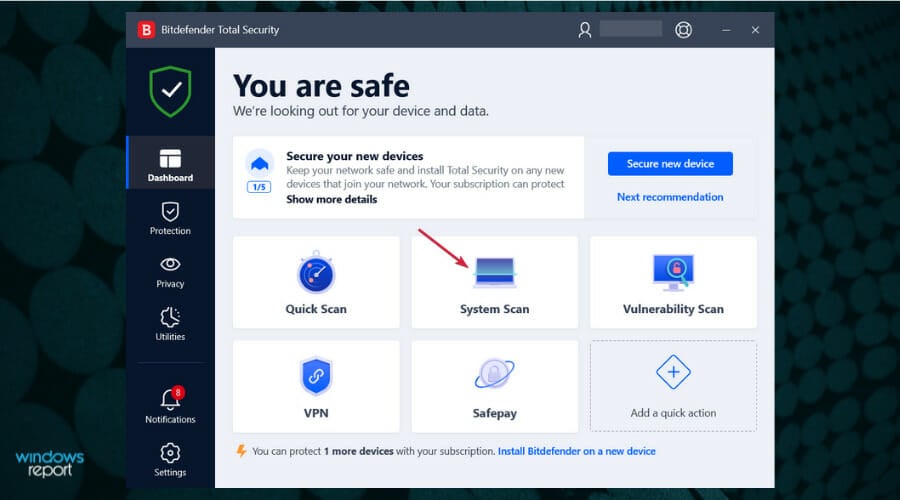Close the Bitdefender window

click(755, 30)
